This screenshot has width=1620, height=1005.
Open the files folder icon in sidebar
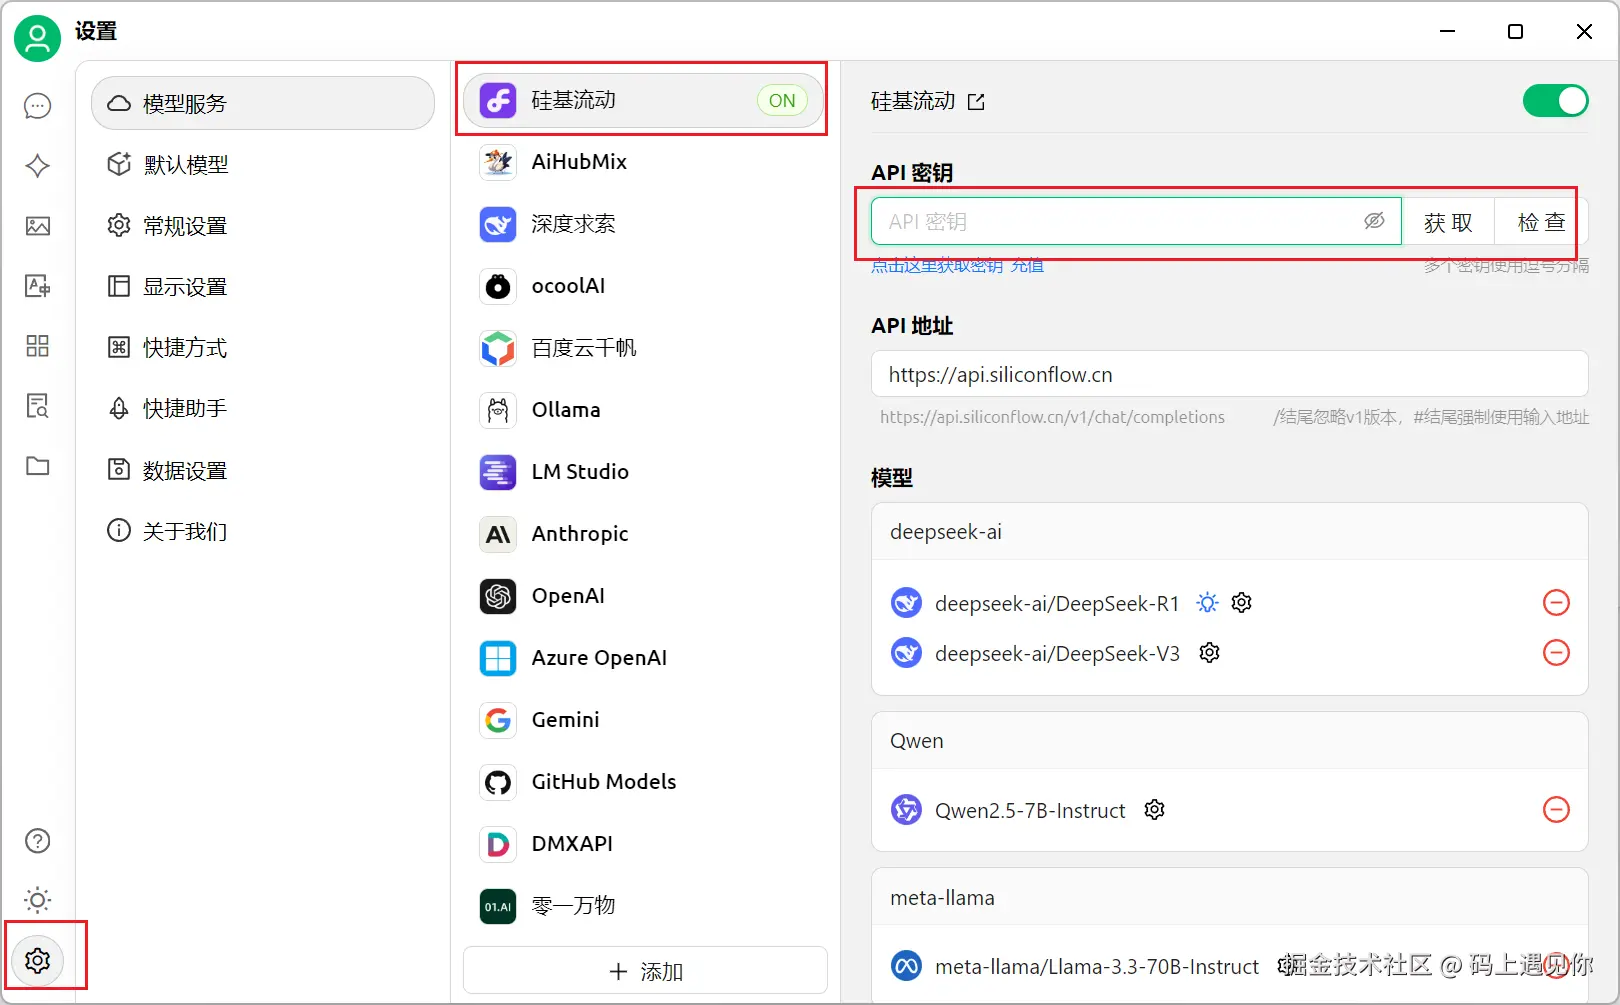point(38,466)
